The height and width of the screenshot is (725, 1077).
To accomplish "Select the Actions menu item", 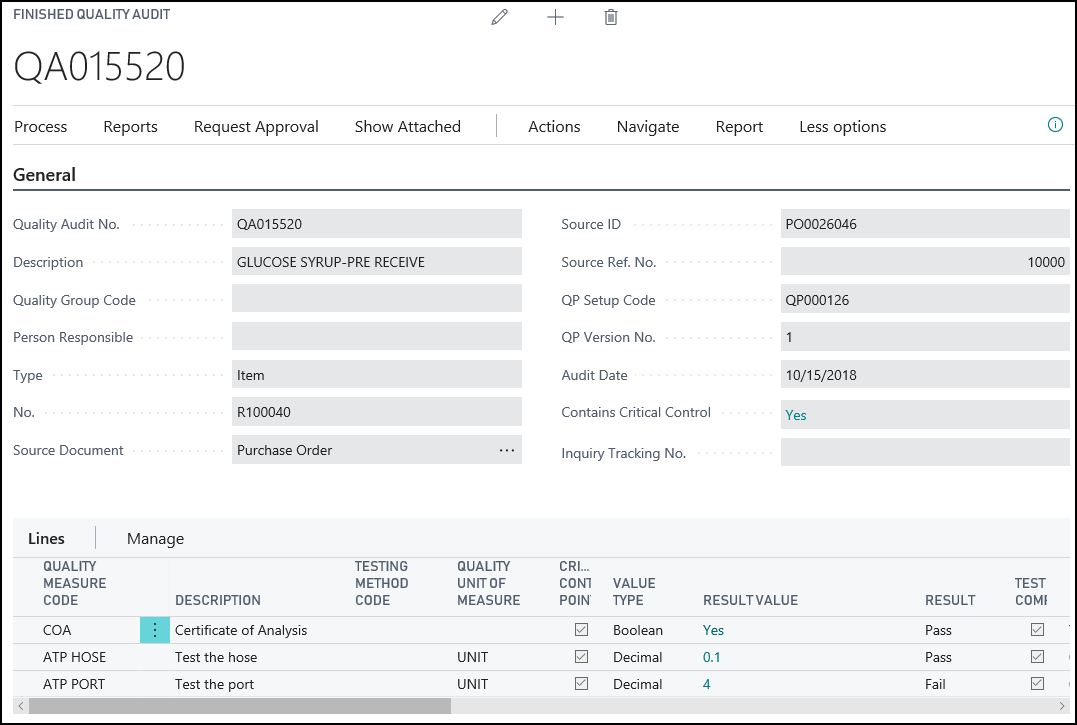I will tap(554, 127).
